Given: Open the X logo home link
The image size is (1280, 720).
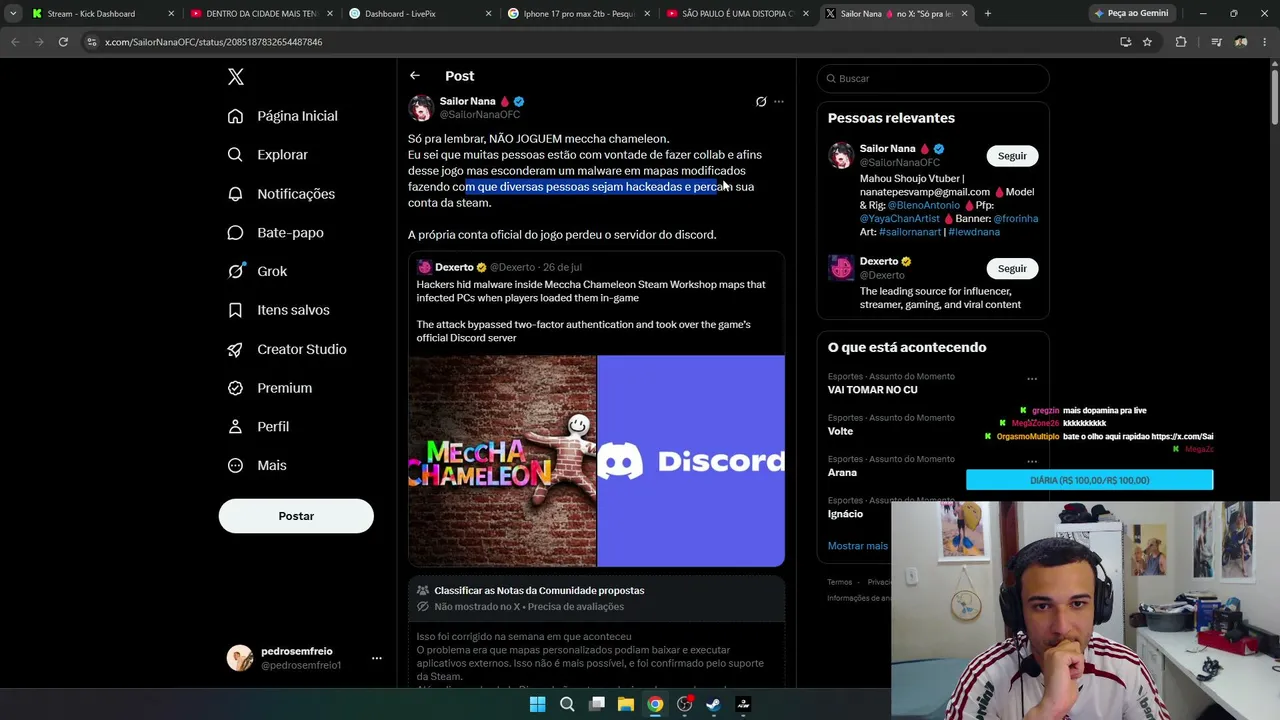Looking at the screenshot, I should coord(235,77).
